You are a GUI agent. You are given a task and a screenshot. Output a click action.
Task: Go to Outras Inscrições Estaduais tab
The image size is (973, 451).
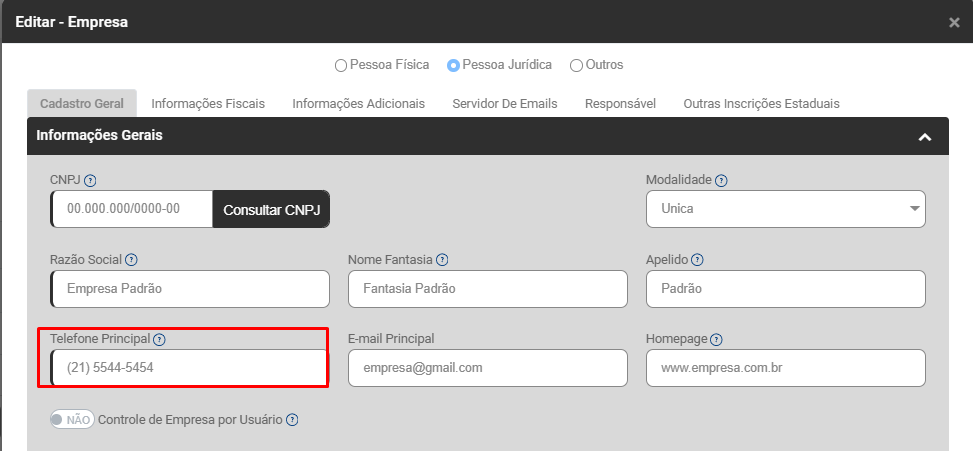(761, 103)
